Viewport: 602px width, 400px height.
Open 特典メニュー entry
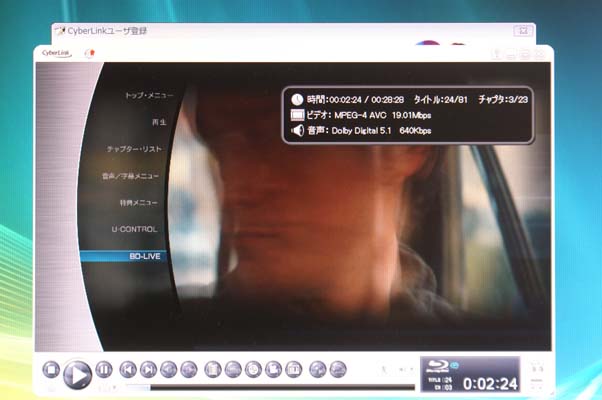click(139, 202)
